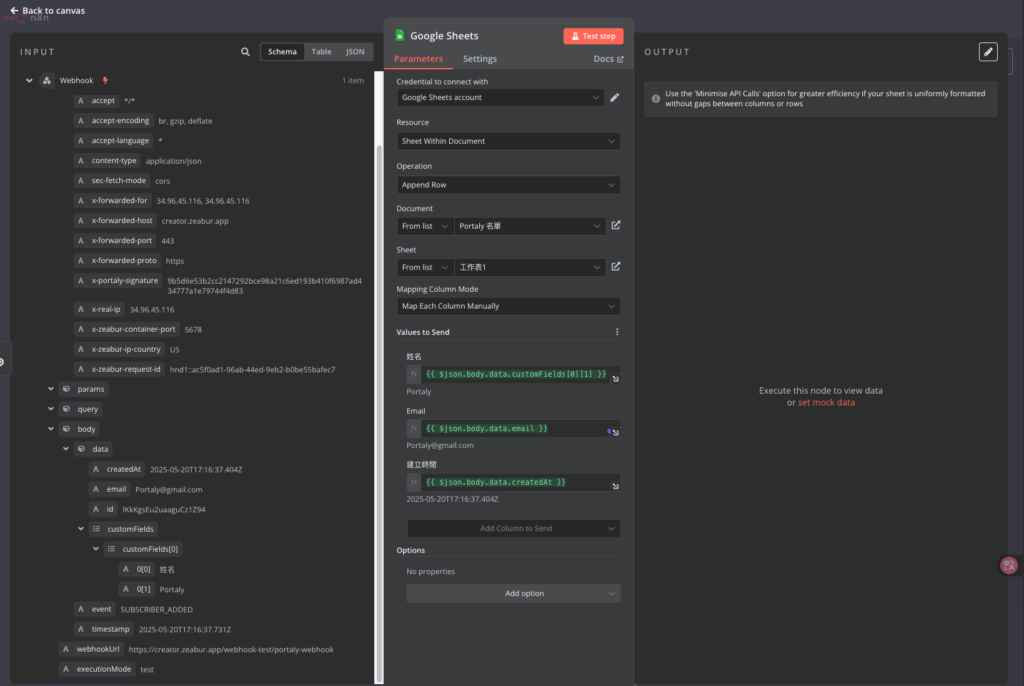Select the webhookUrl schema field
The width and height of the screenshot is (1024, 686).
(91, 649)
